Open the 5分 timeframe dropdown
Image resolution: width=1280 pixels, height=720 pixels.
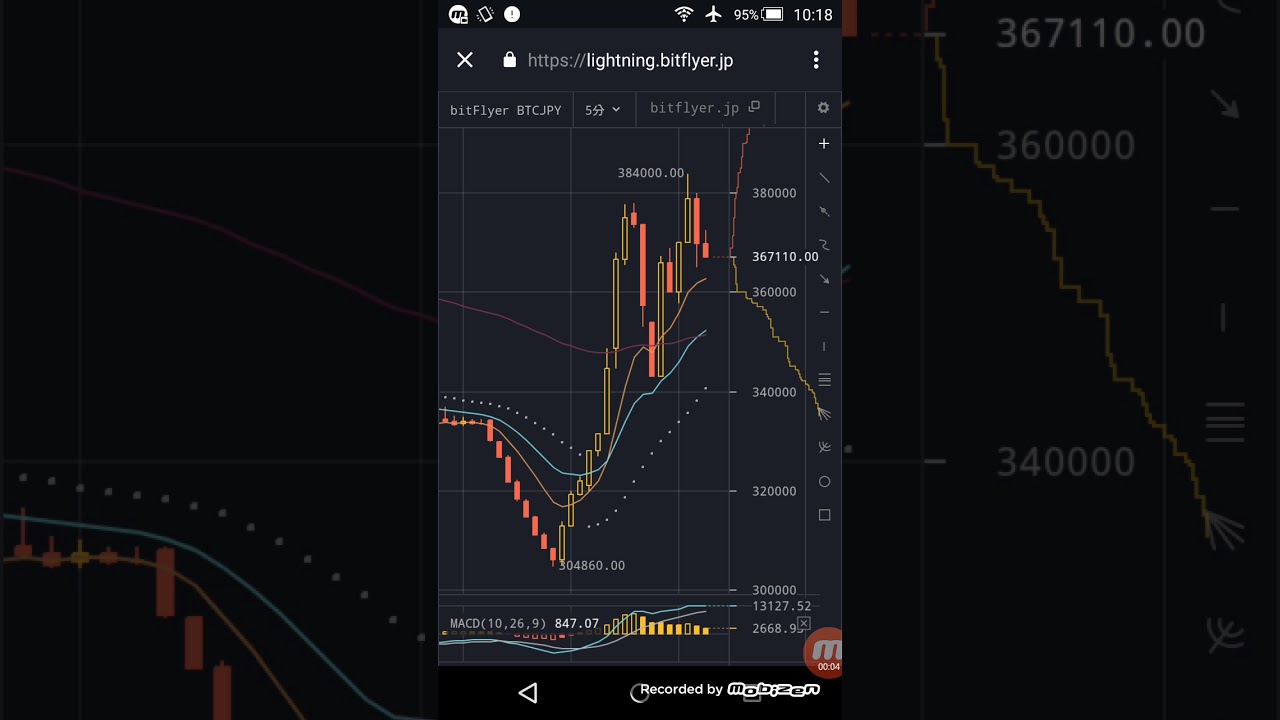click(x=602, y=110)
